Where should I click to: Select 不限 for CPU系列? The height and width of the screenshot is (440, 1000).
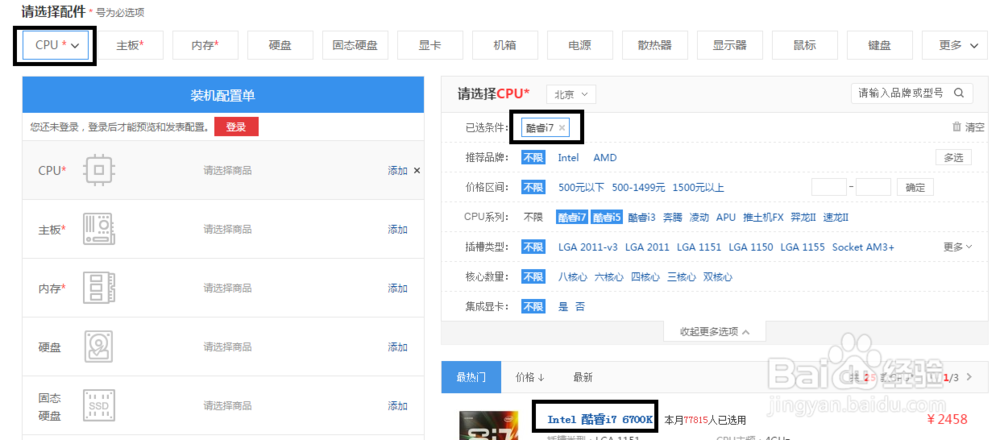click(533, 217)
